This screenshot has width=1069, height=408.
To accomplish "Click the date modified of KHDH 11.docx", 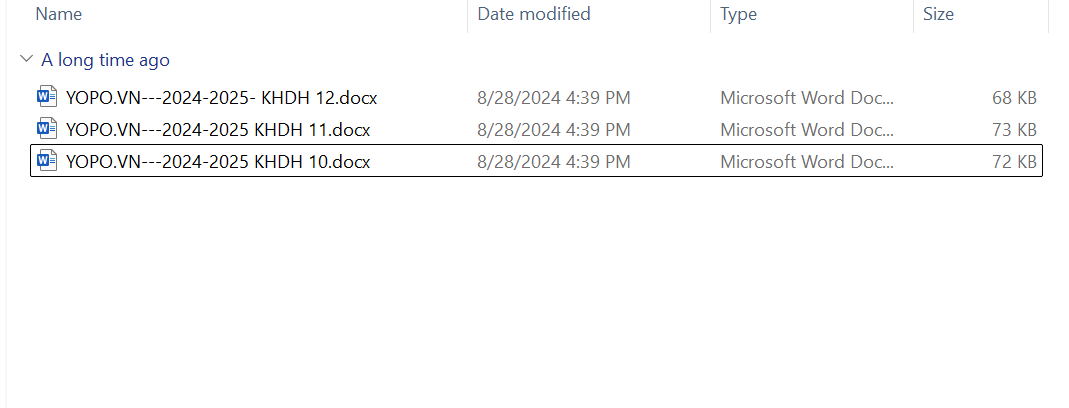I will (x=553, y=130).
